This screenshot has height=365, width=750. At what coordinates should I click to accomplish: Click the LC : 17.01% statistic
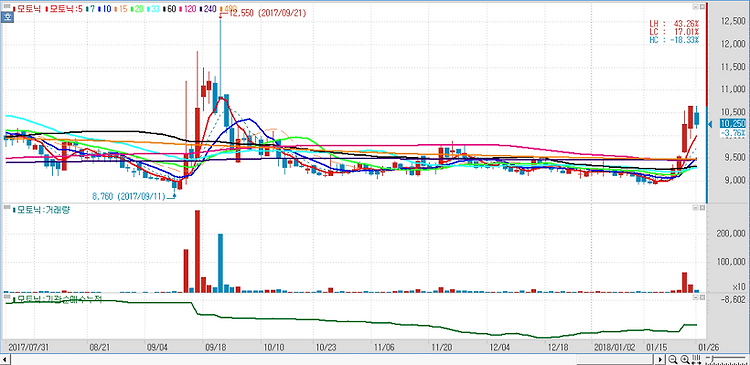pos(673,31)
